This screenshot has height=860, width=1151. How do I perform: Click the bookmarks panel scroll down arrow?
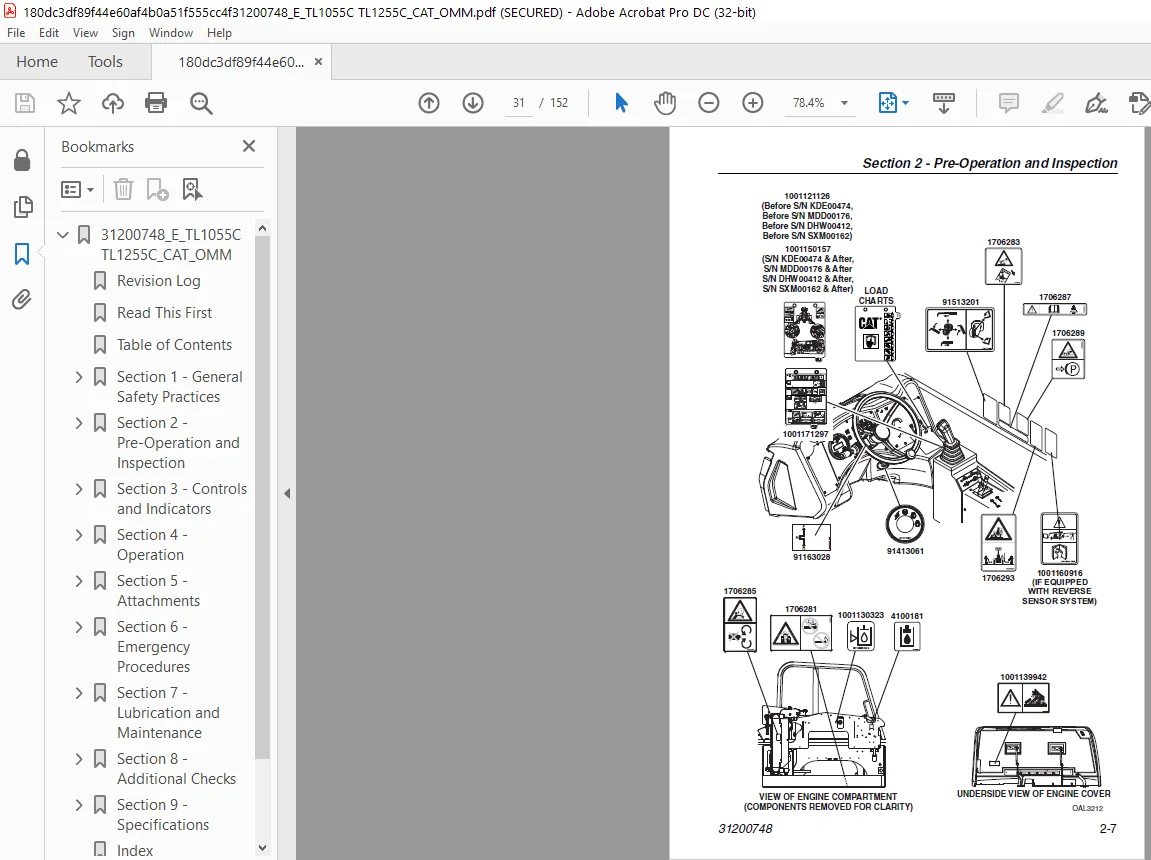(x=263, y=848)
